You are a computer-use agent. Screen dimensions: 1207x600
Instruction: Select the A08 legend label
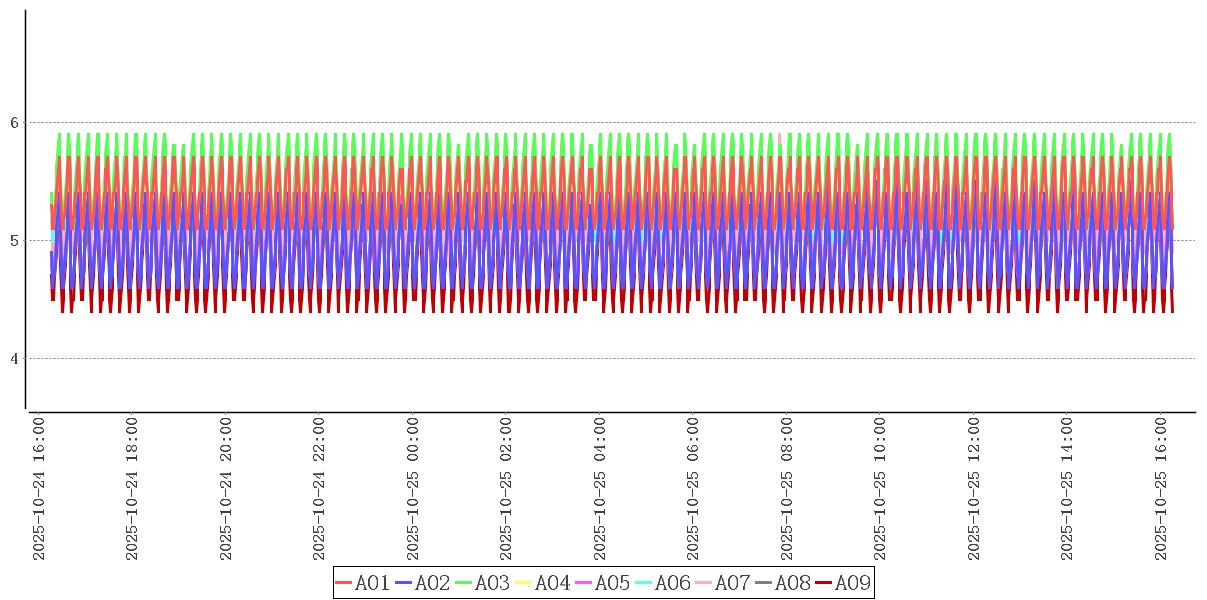792,583
